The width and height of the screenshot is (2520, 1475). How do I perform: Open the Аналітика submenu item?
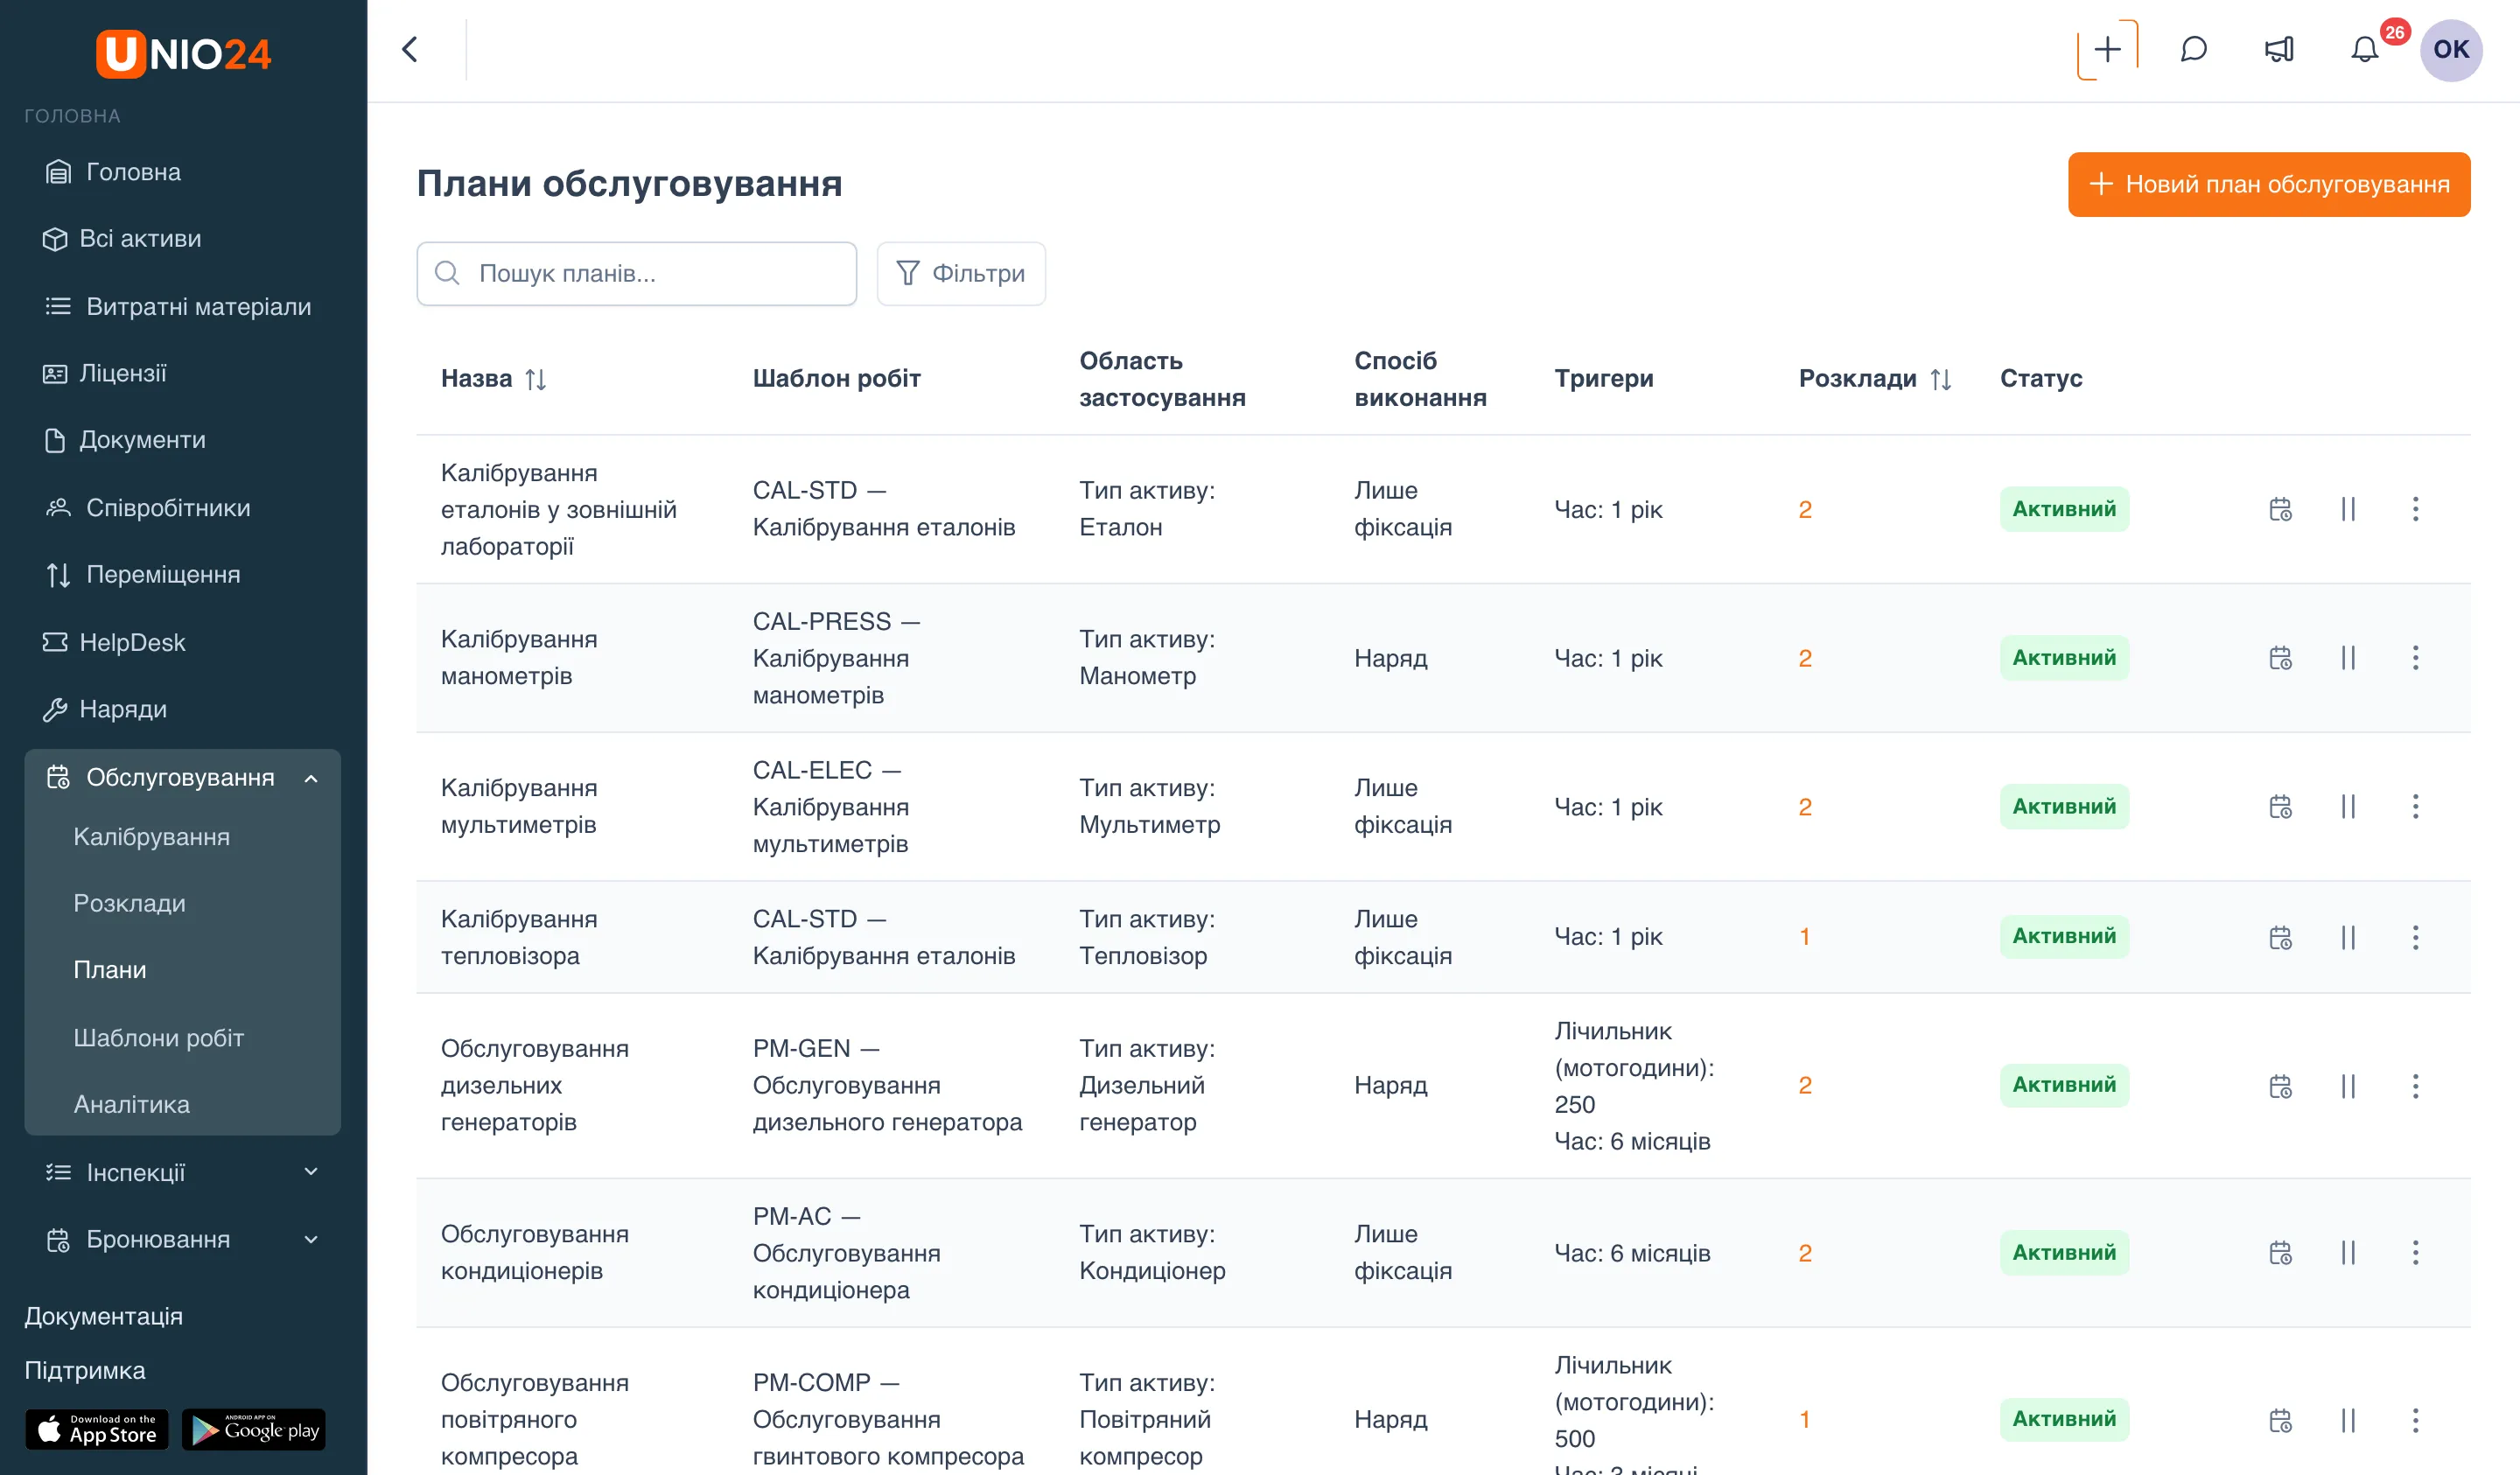131,1104
